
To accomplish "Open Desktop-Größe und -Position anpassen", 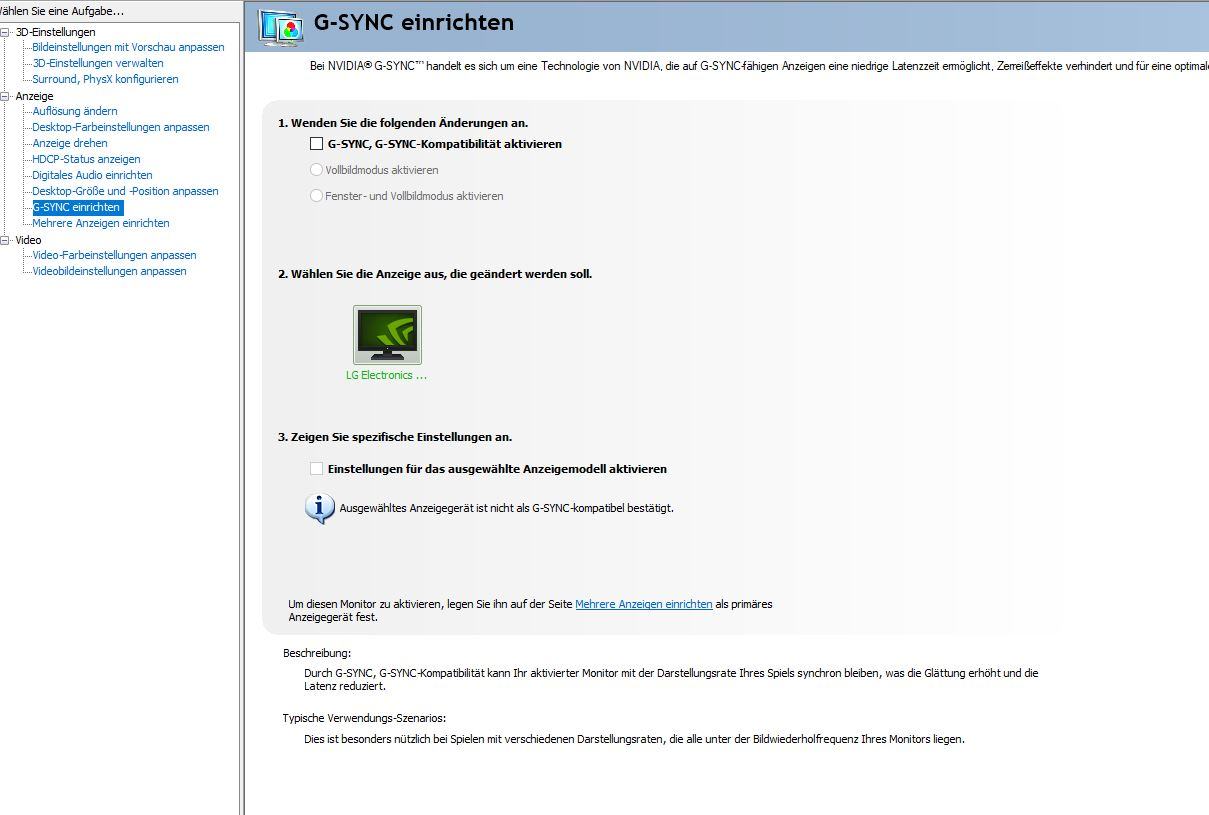I will (x=125, y=191).
